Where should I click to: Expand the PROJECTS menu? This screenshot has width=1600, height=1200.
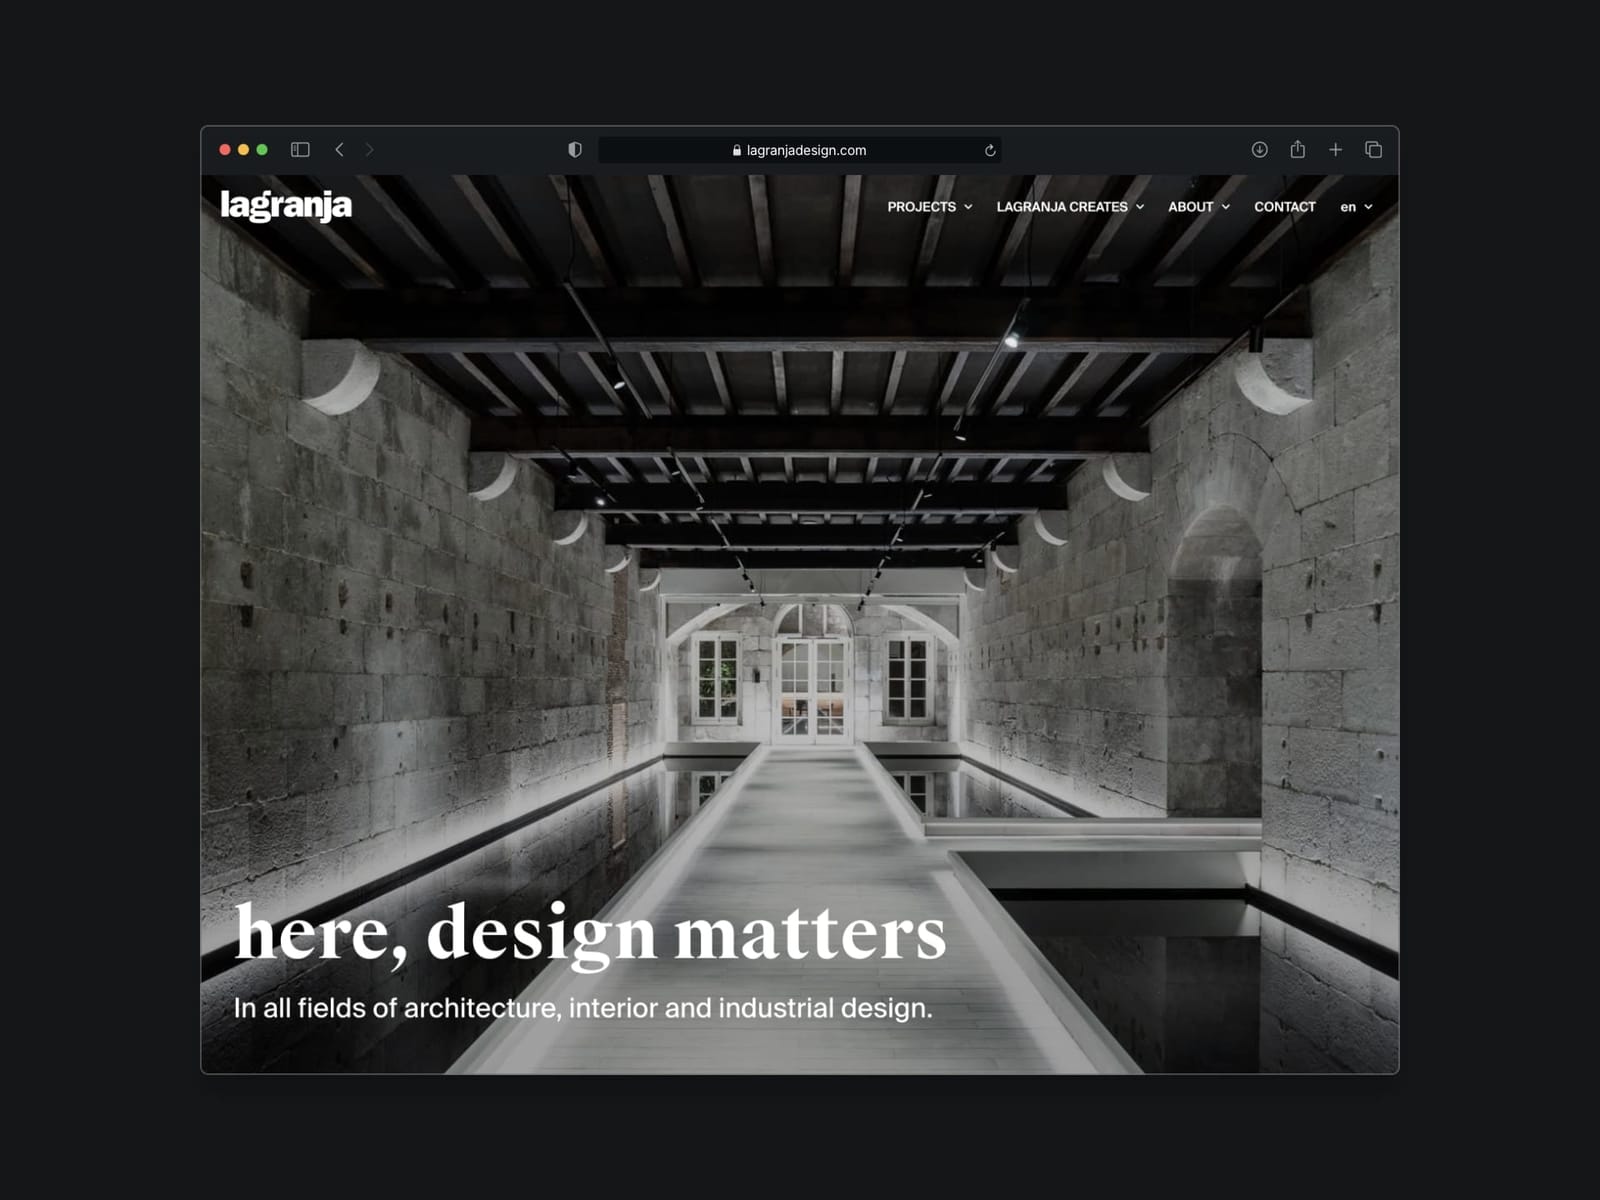[930, 207]
